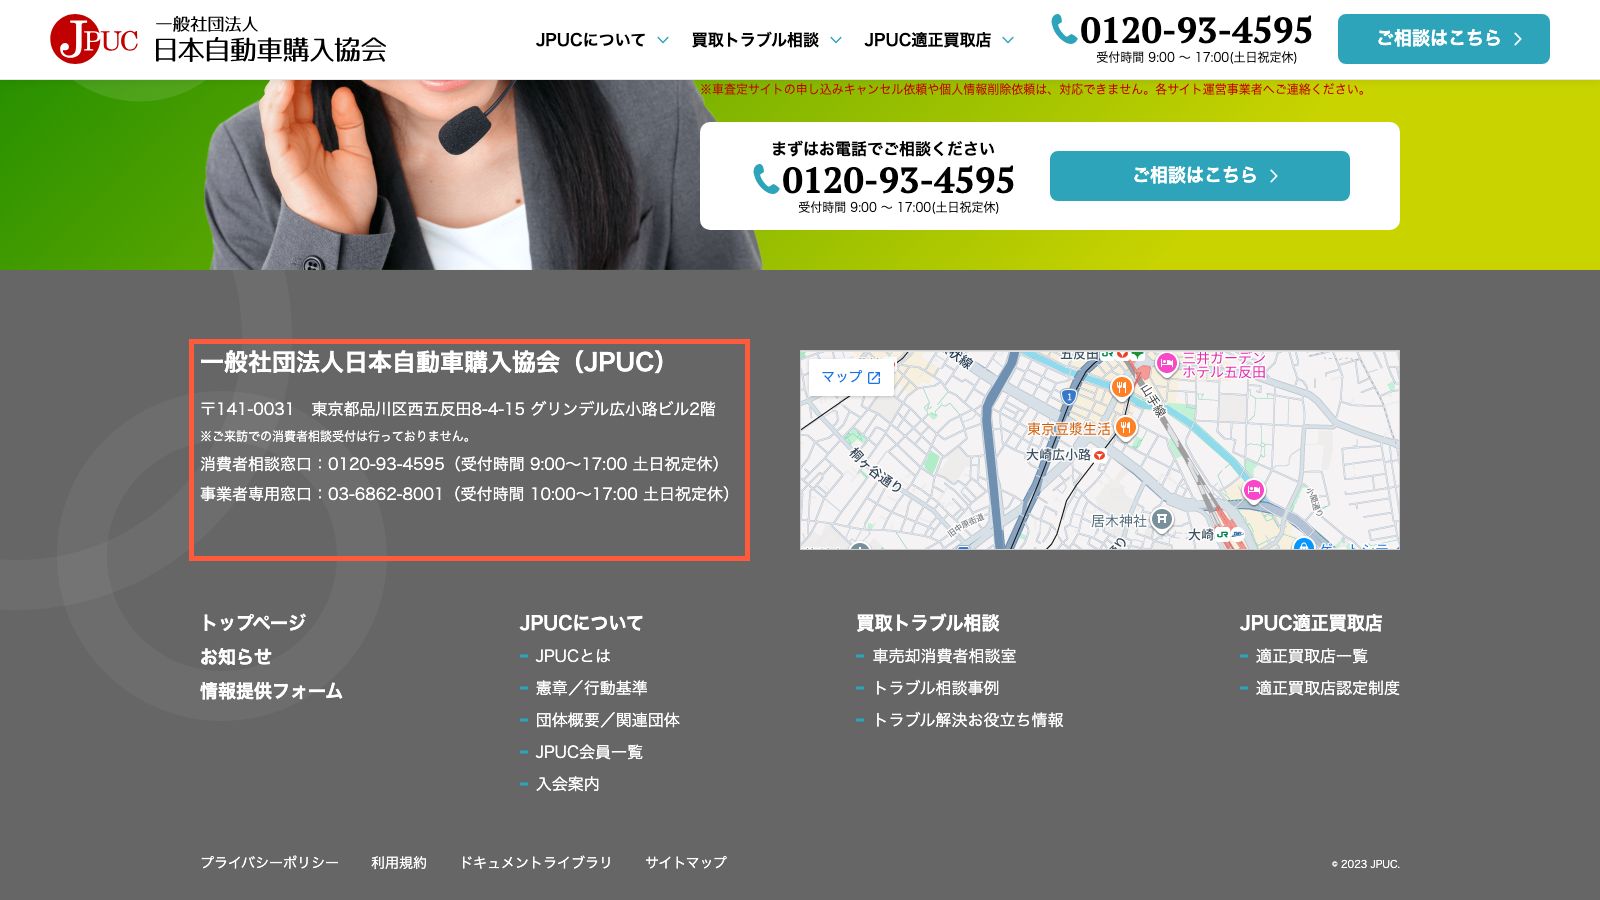Click ご相談はこちら in the white phone card
Viewport: 1600px width, 900px height.
click(x=1200, y=176)
